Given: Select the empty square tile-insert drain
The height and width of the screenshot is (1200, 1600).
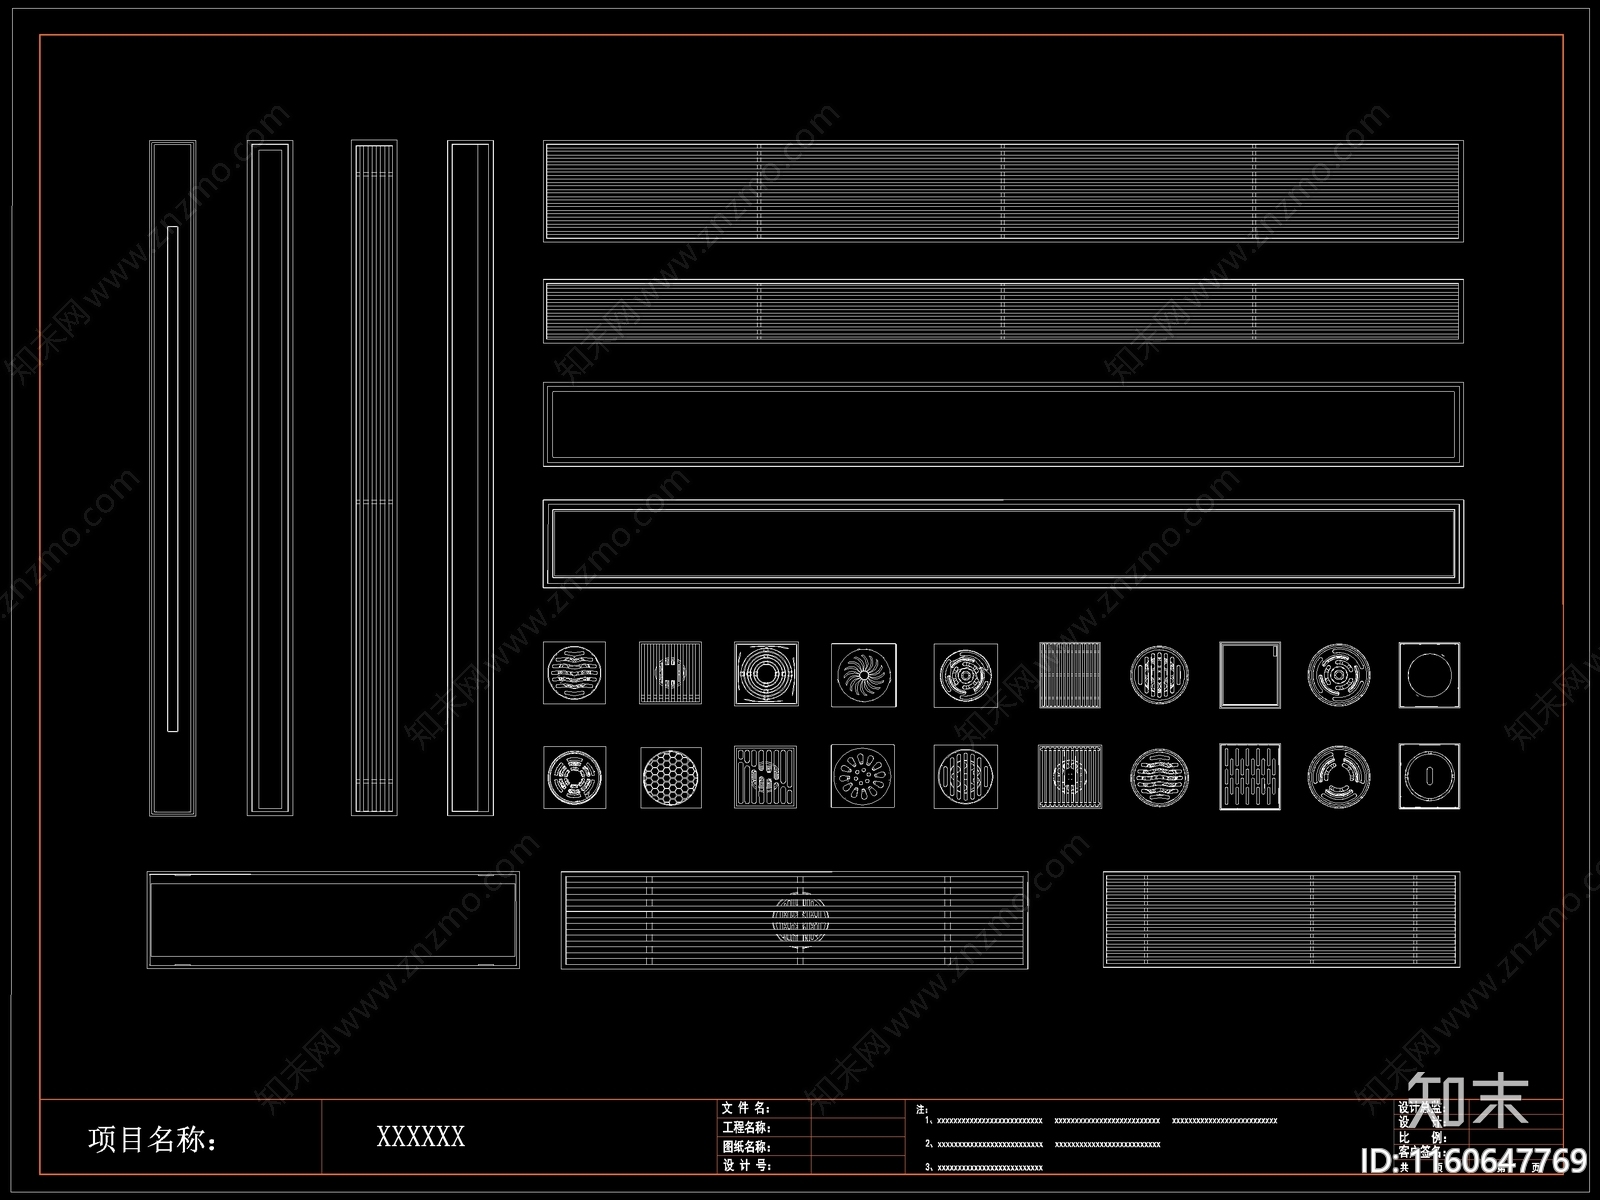Looking at the screenshot, I should tap(1250, 675).
